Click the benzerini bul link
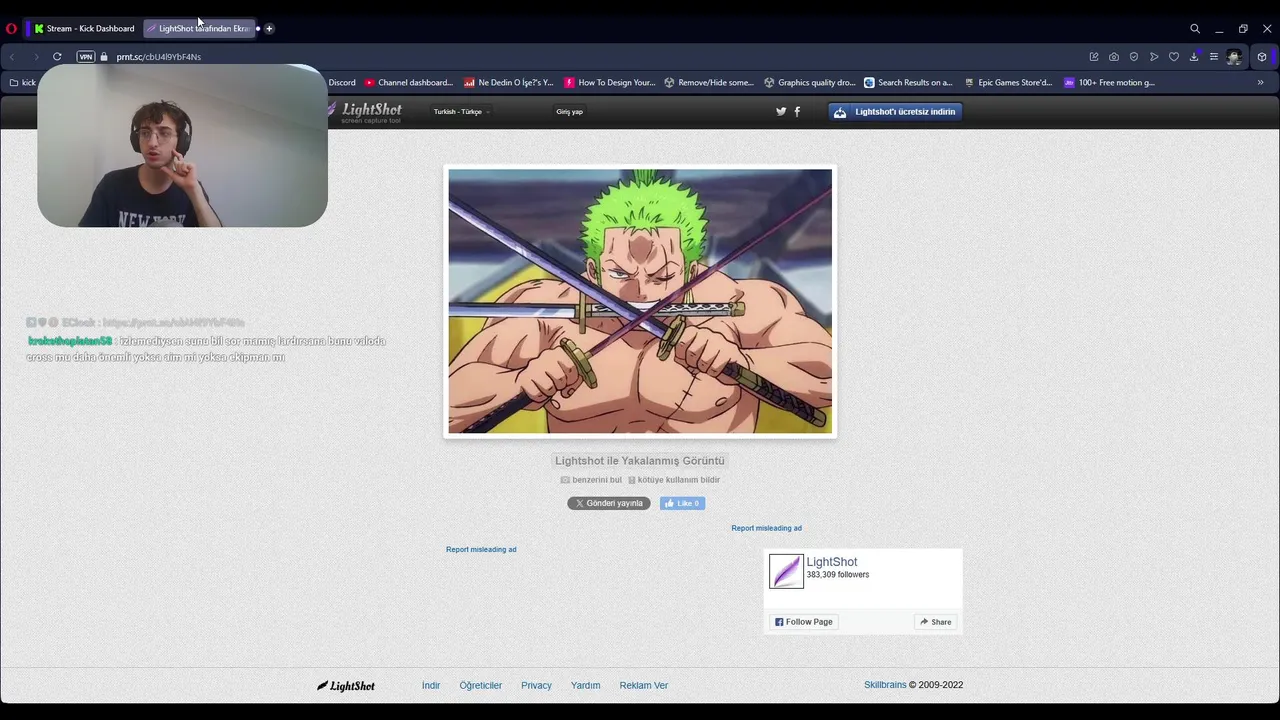 click(x=591, y=480)
